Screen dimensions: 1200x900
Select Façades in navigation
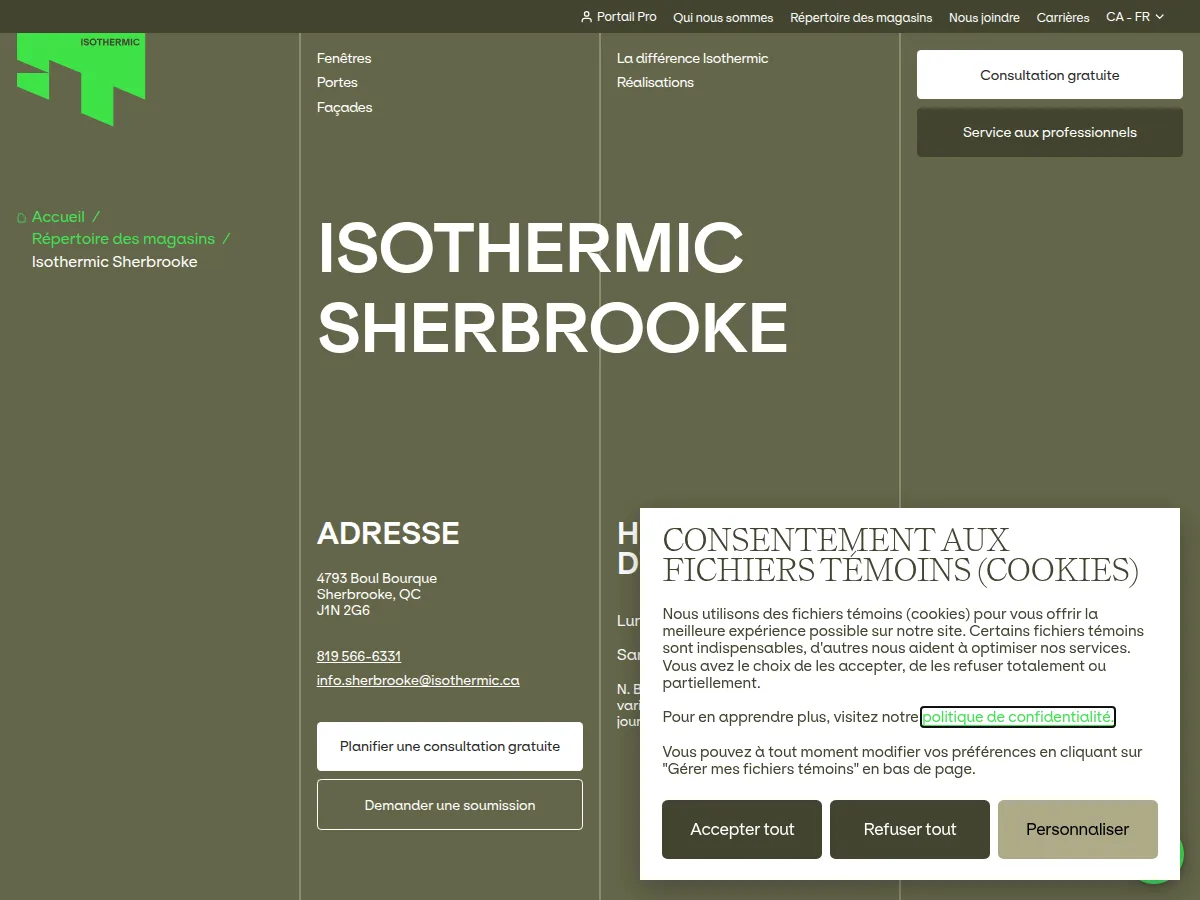[345, 107]
